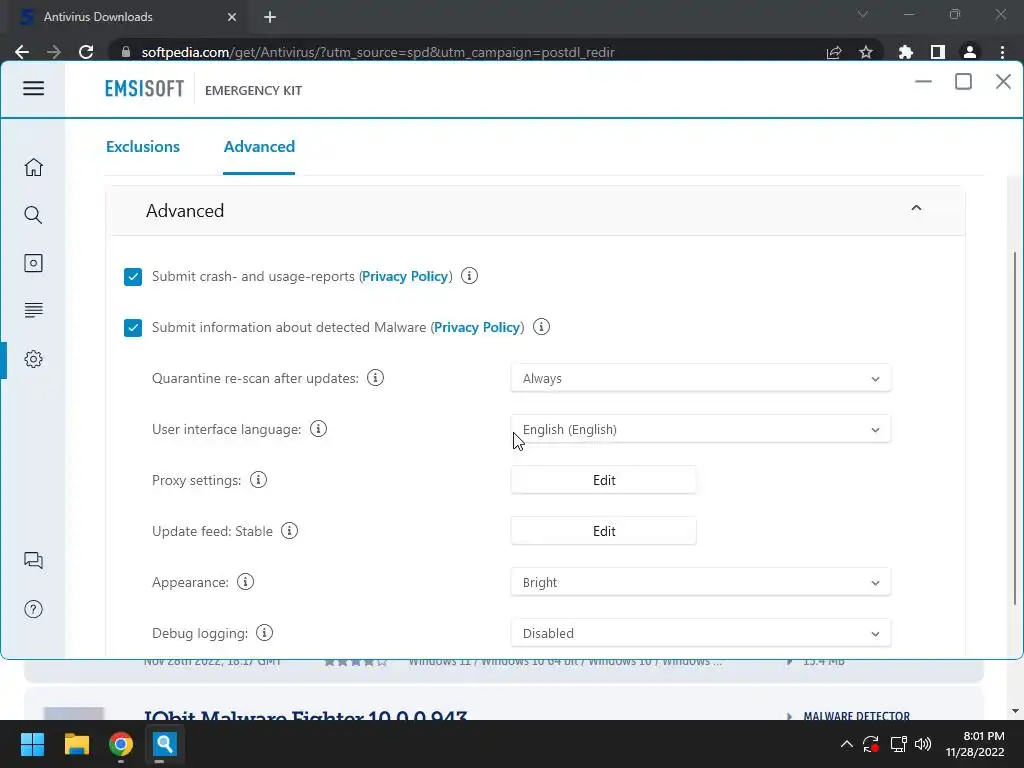Open the Quarantine icon in sidebar

[x=33, y=263]
